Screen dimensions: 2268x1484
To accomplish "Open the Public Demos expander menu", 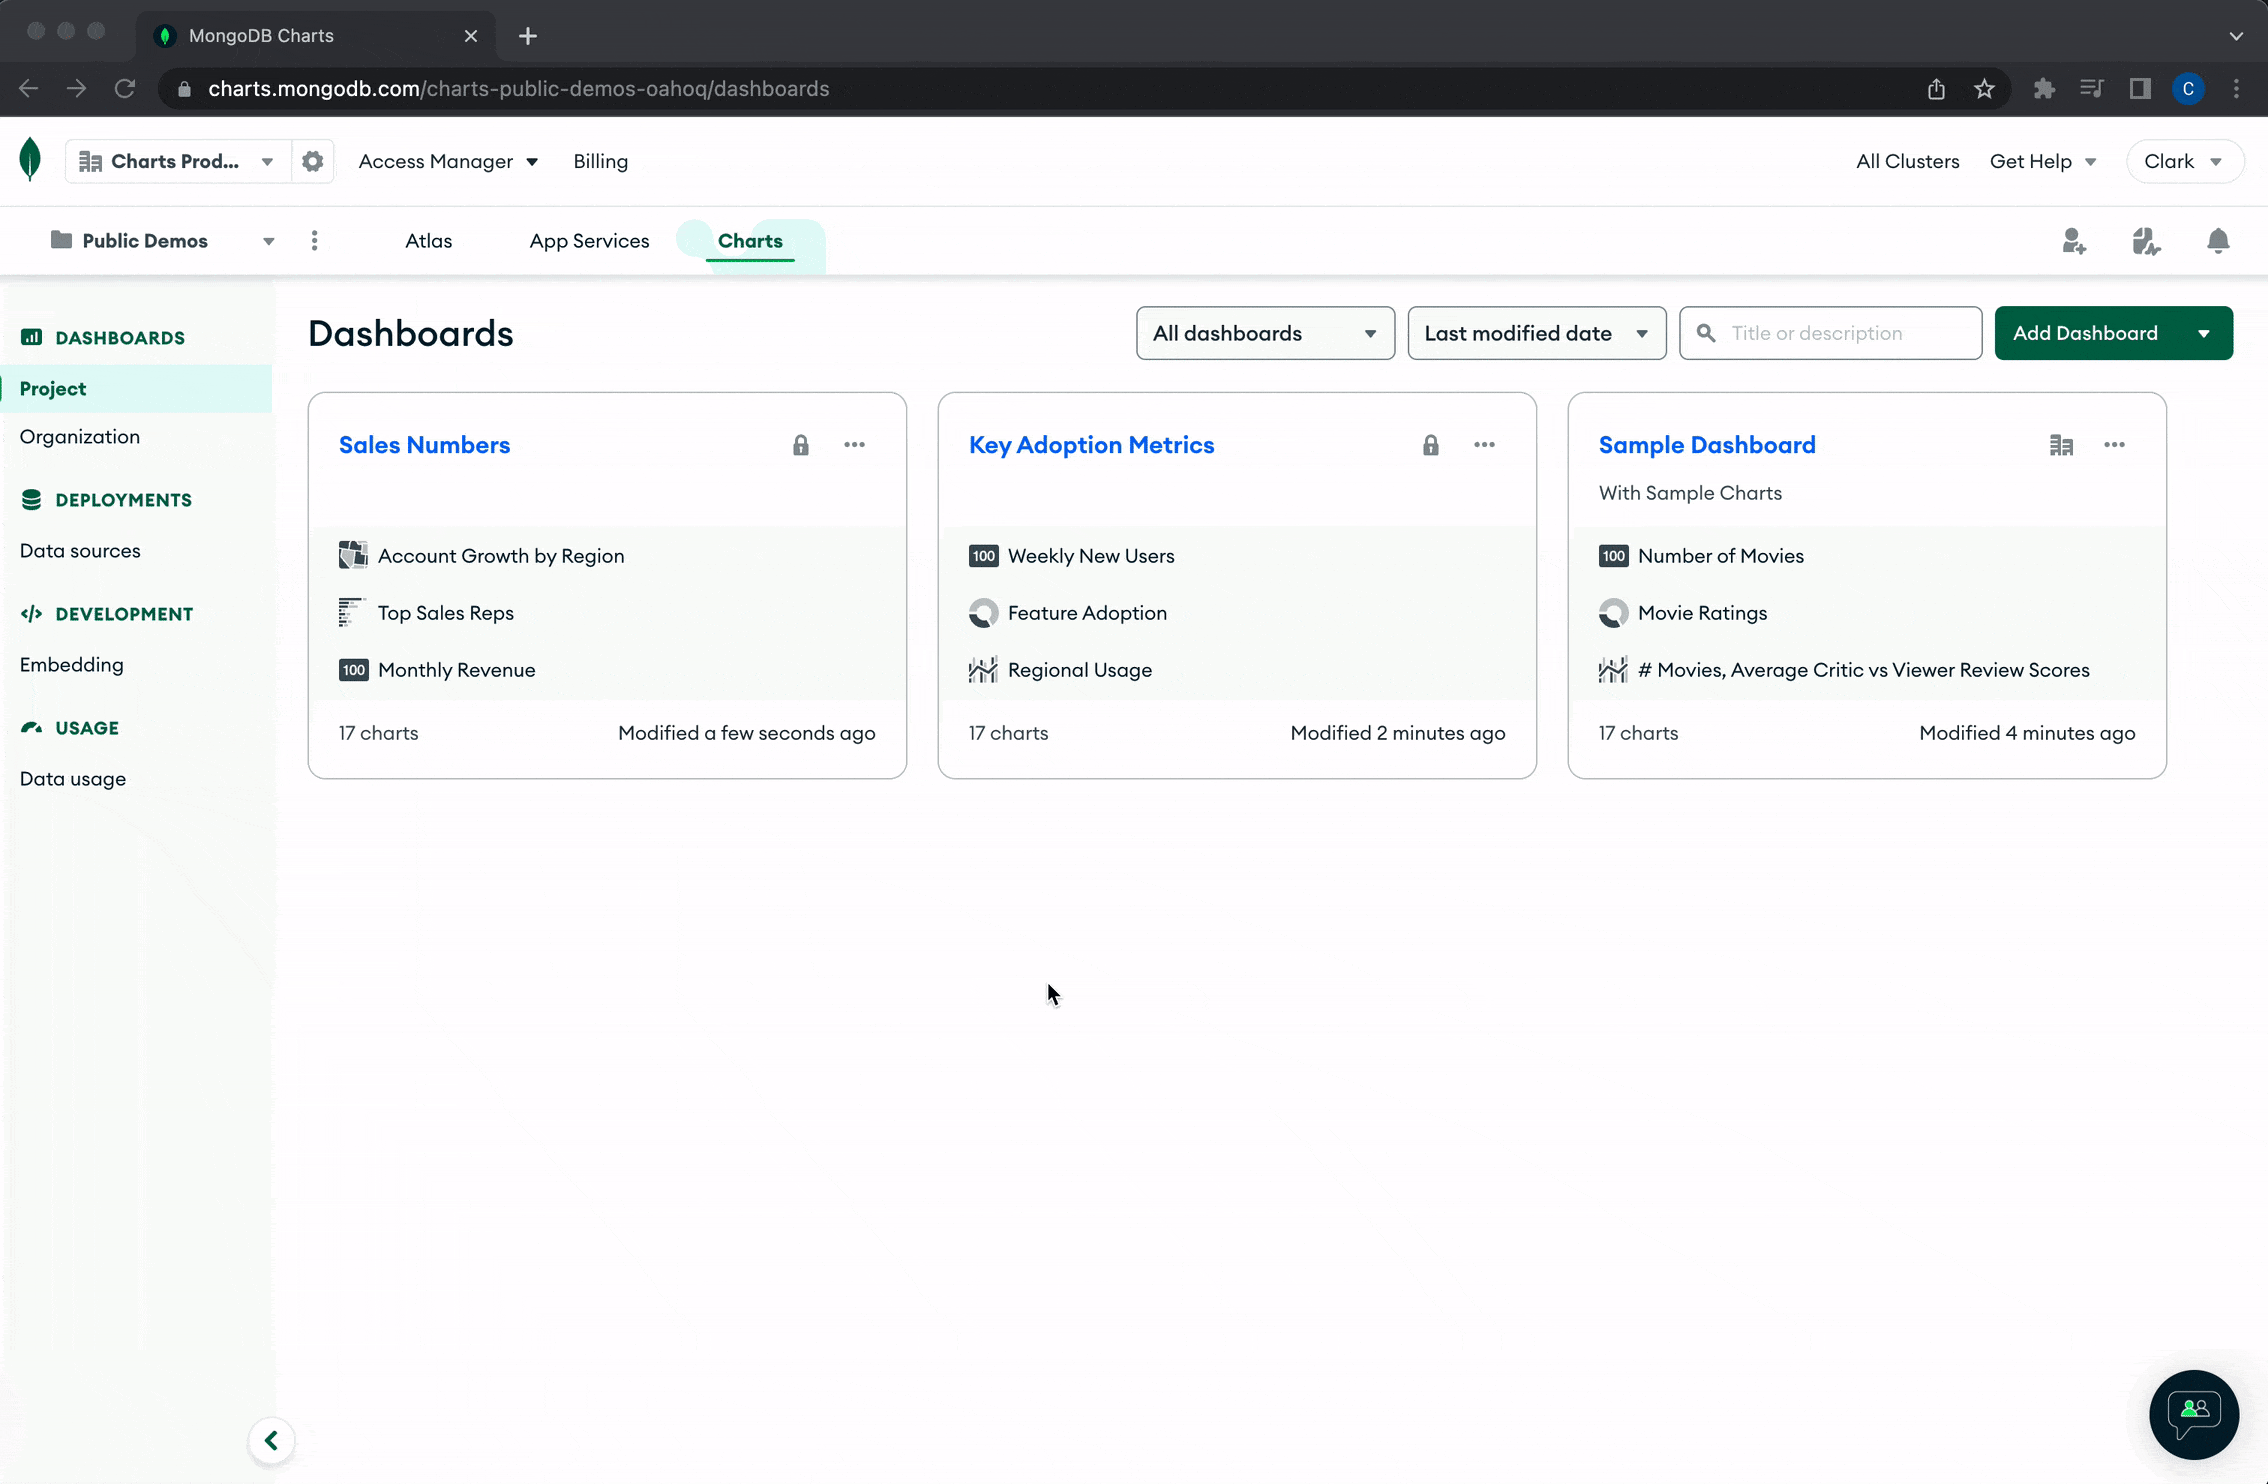I will coord(267,240).
